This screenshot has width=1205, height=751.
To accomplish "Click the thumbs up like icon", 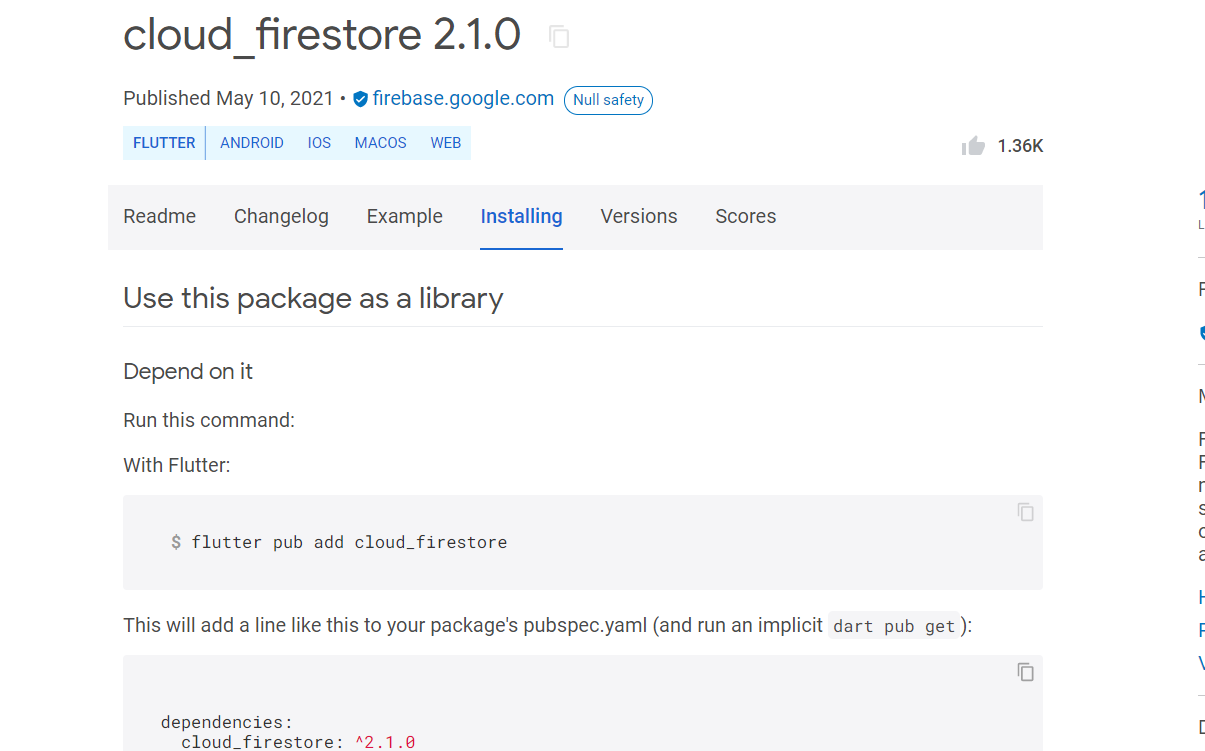I will click(x=973, y=146).
